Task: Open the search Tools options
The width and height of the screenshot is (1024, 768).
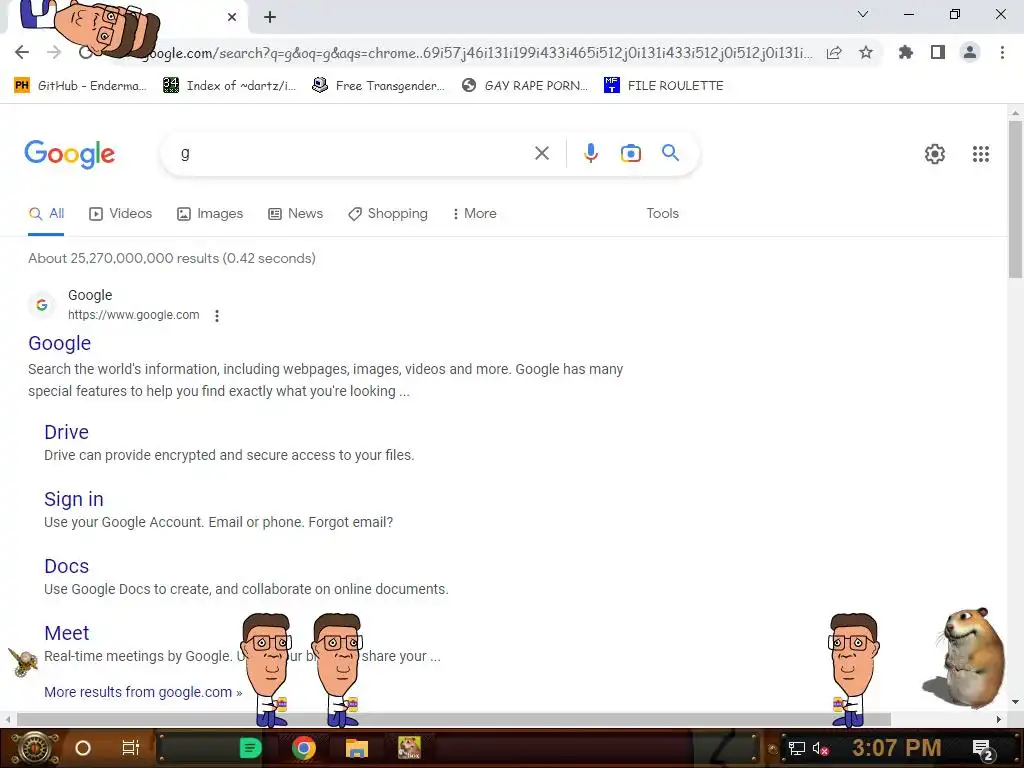Action: point(662,214)
